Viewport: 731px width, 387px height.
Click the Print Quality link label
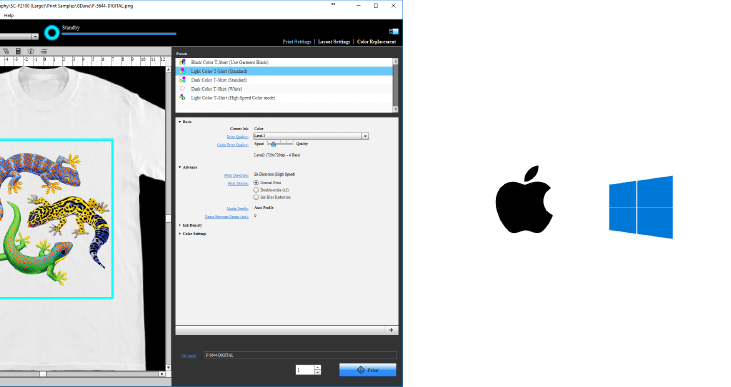[238, 137]
